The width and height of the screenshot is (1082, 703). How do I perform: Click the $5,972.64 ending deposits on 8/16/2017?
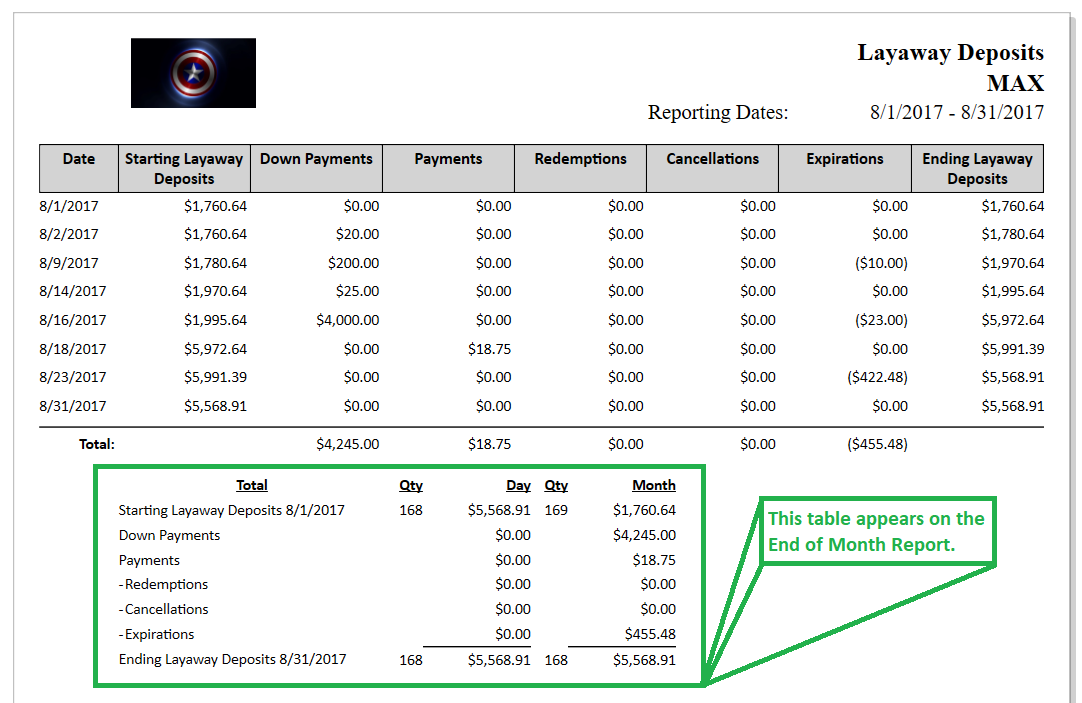(x=1012, y=321)
